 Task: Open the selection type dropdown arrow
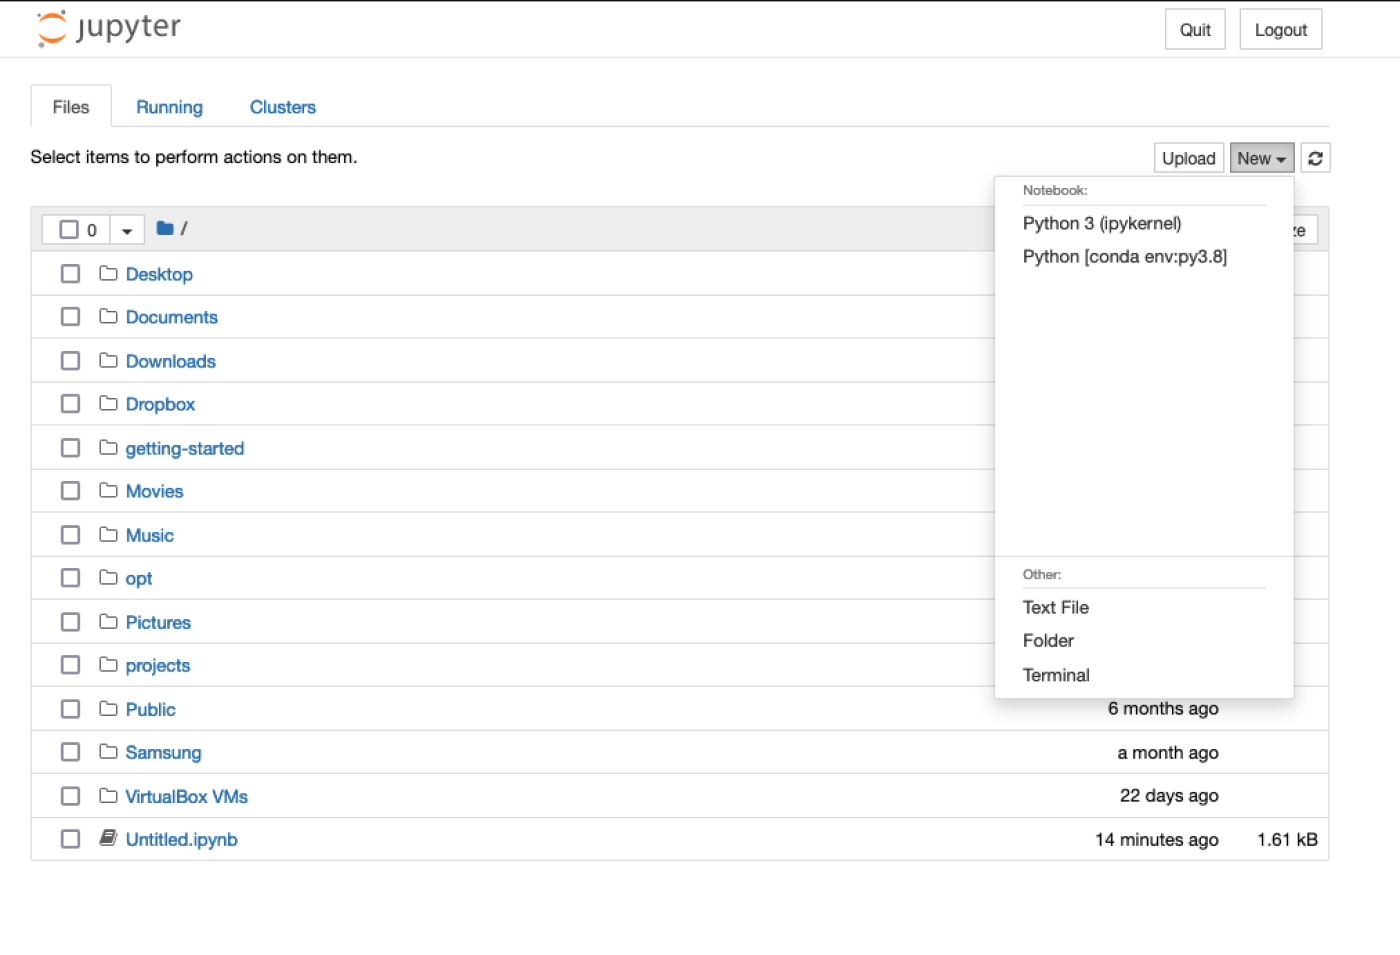[127, 230]
